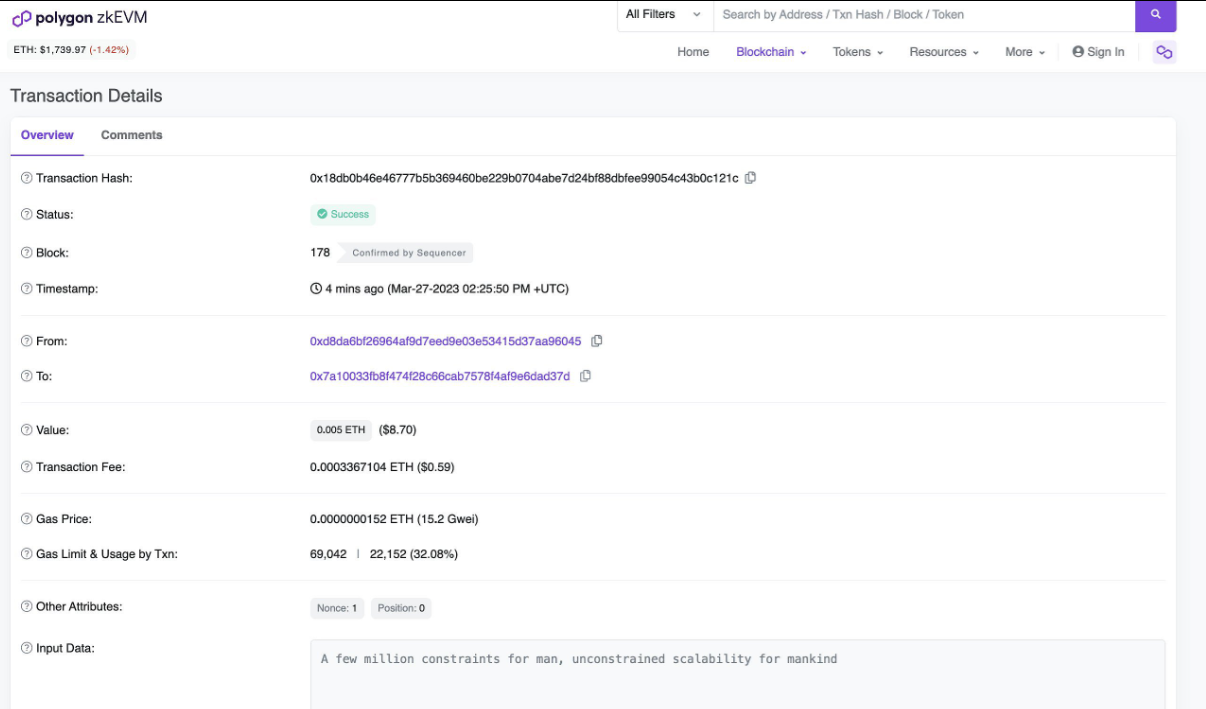This screenshot has width=1206, height=709.
Task: Open the All Filters dropdown
Action: coord(664,15)
